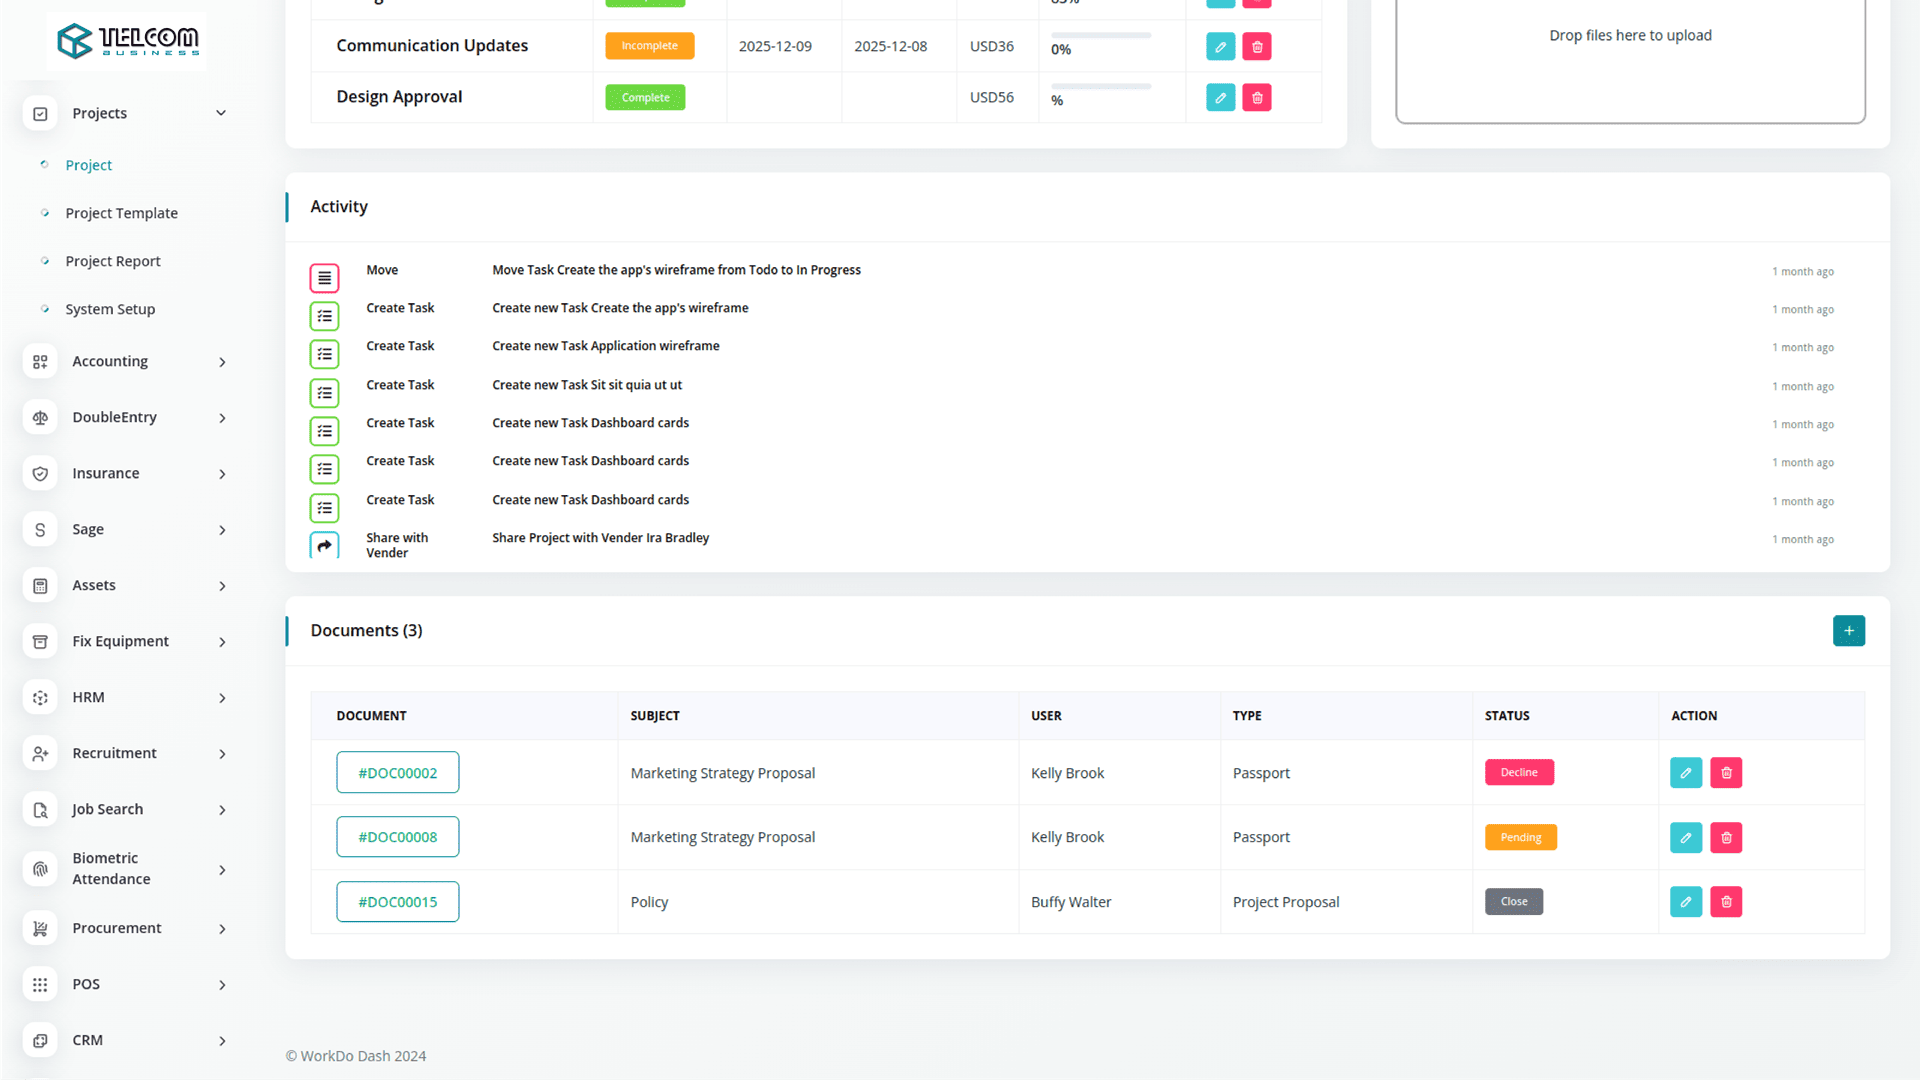Expand the Recruitment submenu arrow
The image size is (1920, 1080).
coord(222,754)
